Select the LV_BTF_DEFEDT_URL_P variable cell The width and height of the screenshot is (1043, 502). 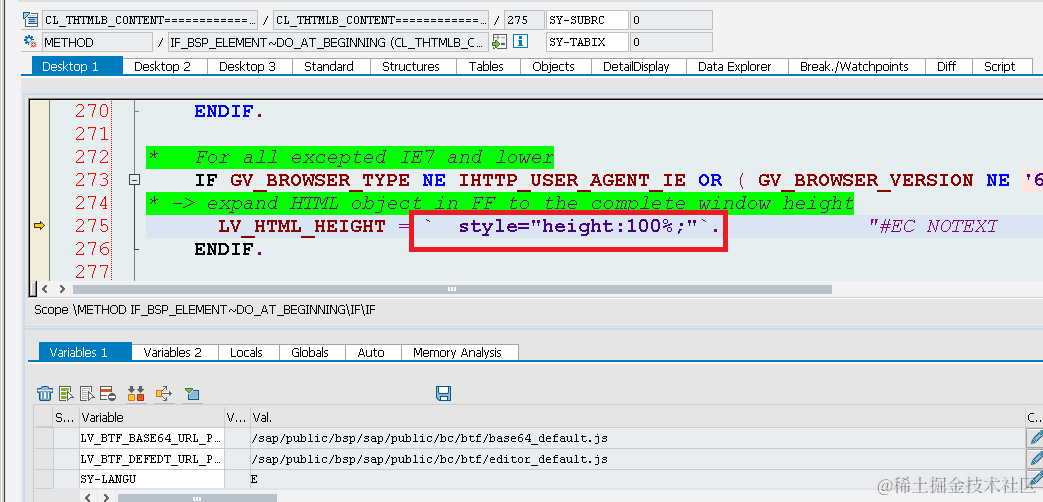[152, 458]
